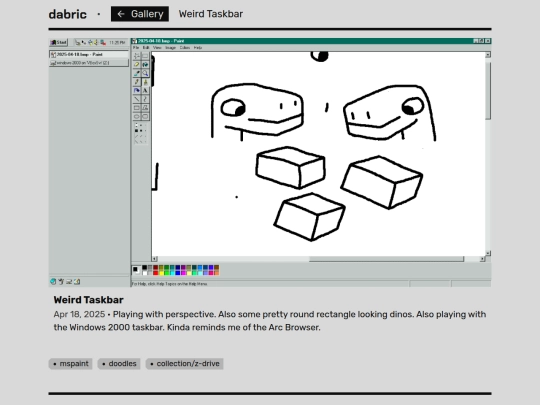The height and width of the screenshot is (405, 540).
Task: Go back to the Gallery
Action: coord(140,14)
